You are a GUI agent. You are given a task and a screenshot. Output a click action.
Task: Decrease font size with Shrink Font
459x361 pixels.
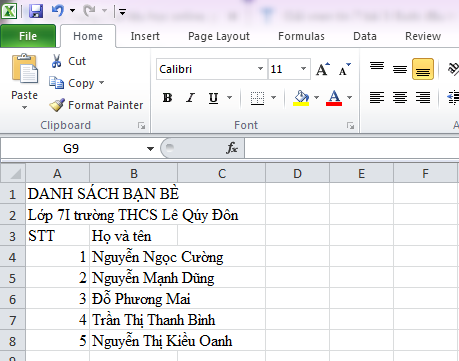coord(344,69)
